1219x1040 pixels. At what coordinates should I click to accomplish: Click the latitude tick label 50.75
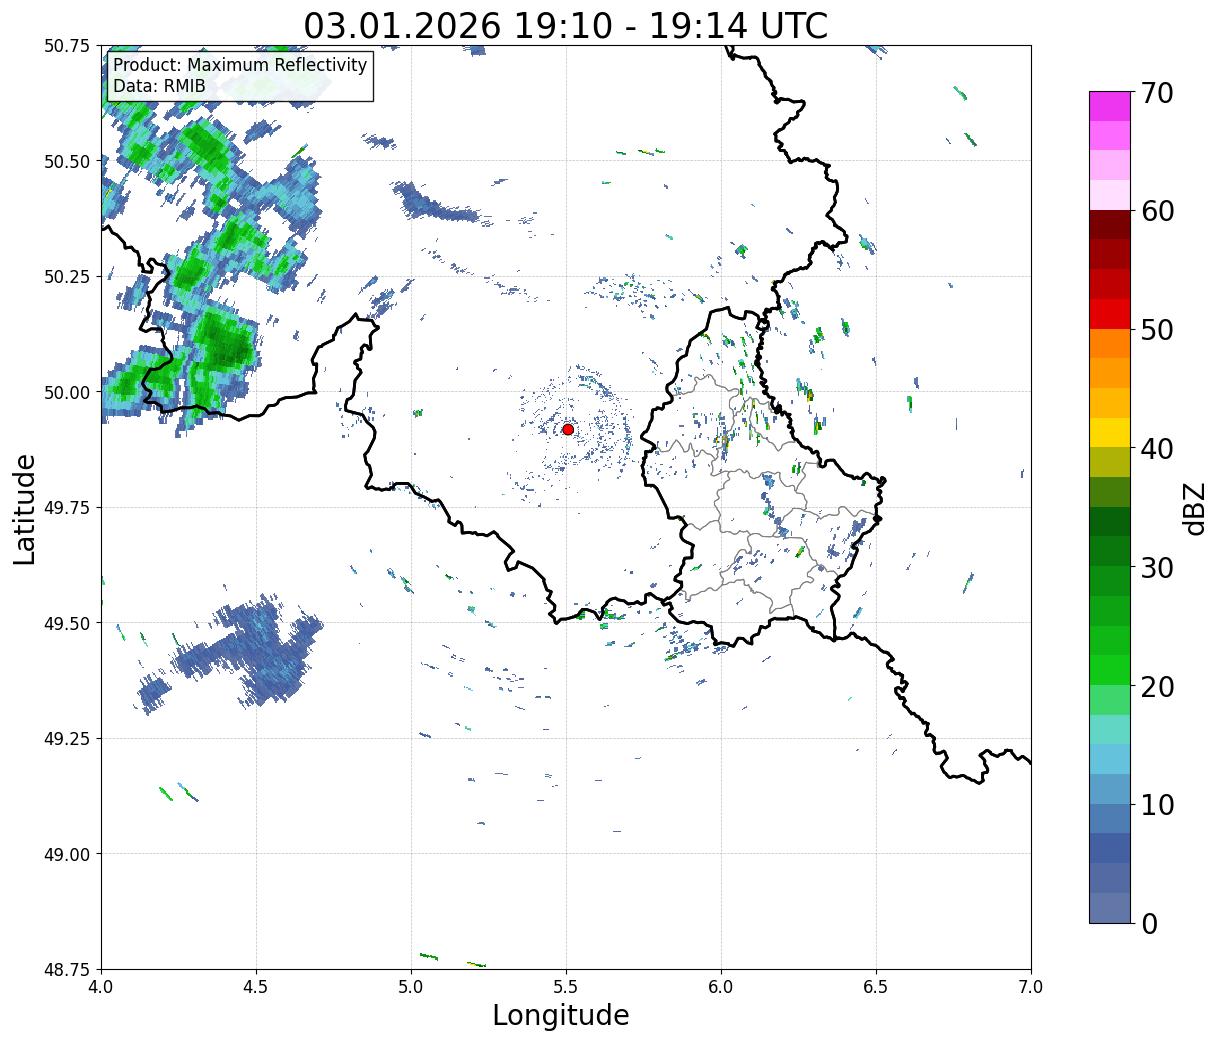tap(67, 46)
